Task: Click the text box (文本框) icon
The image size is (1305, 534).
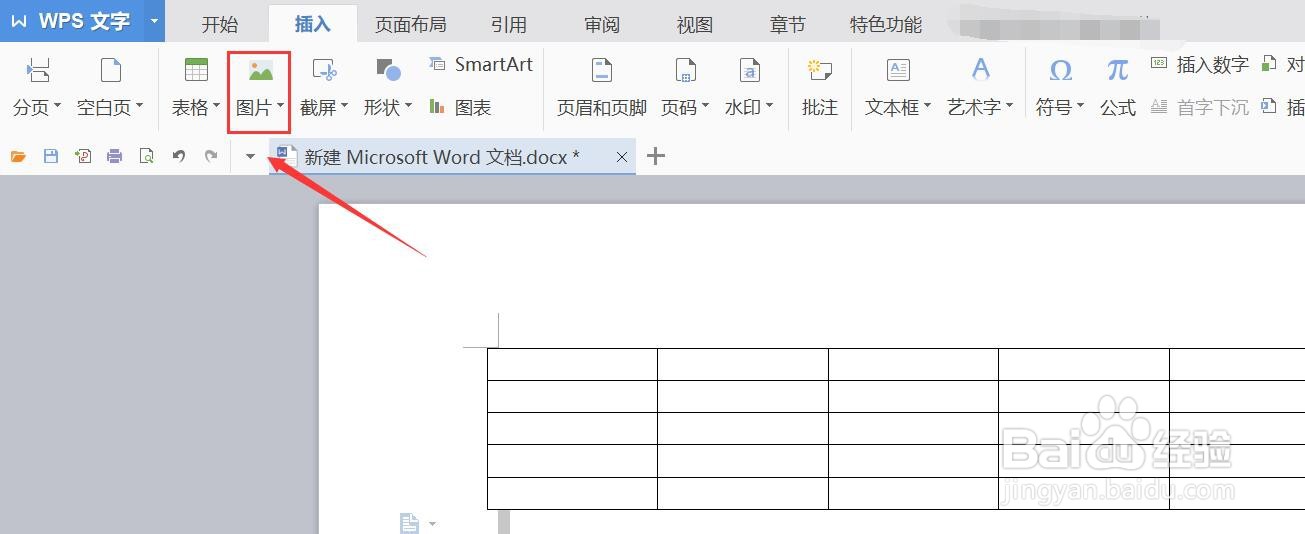Action: click(898, 70)
